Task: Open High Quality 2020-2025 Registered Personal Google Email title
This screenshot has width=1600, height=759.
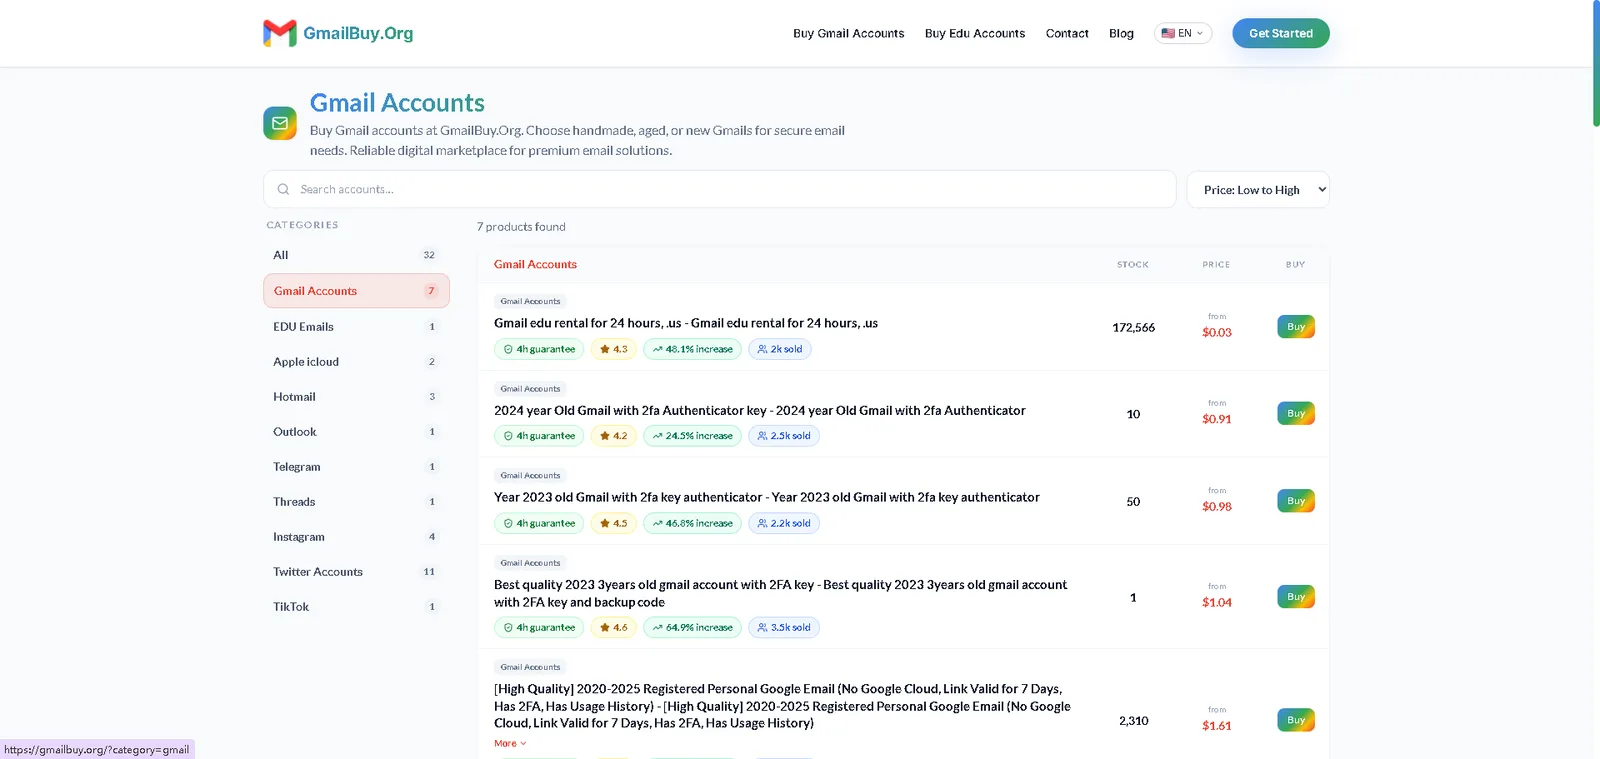Action: click(x=782, y=706)
